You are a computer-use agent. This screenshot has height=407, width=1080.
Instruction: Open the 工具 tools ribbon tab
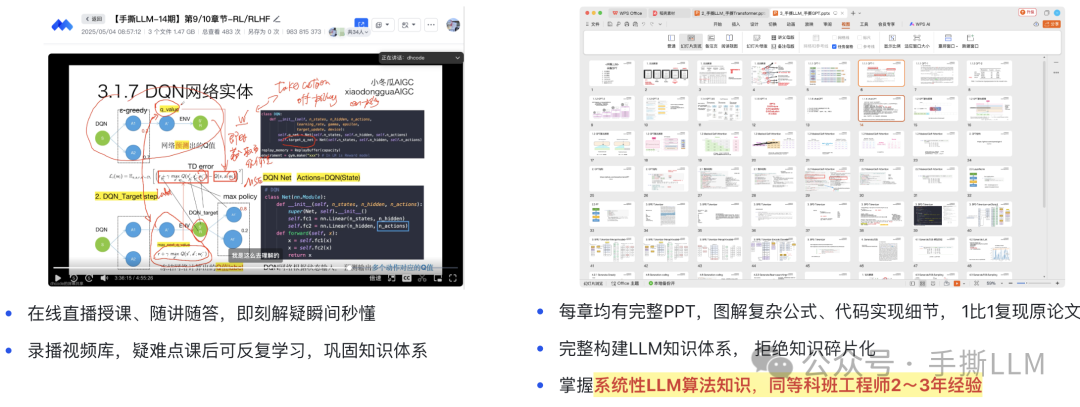tap(864, 24)
